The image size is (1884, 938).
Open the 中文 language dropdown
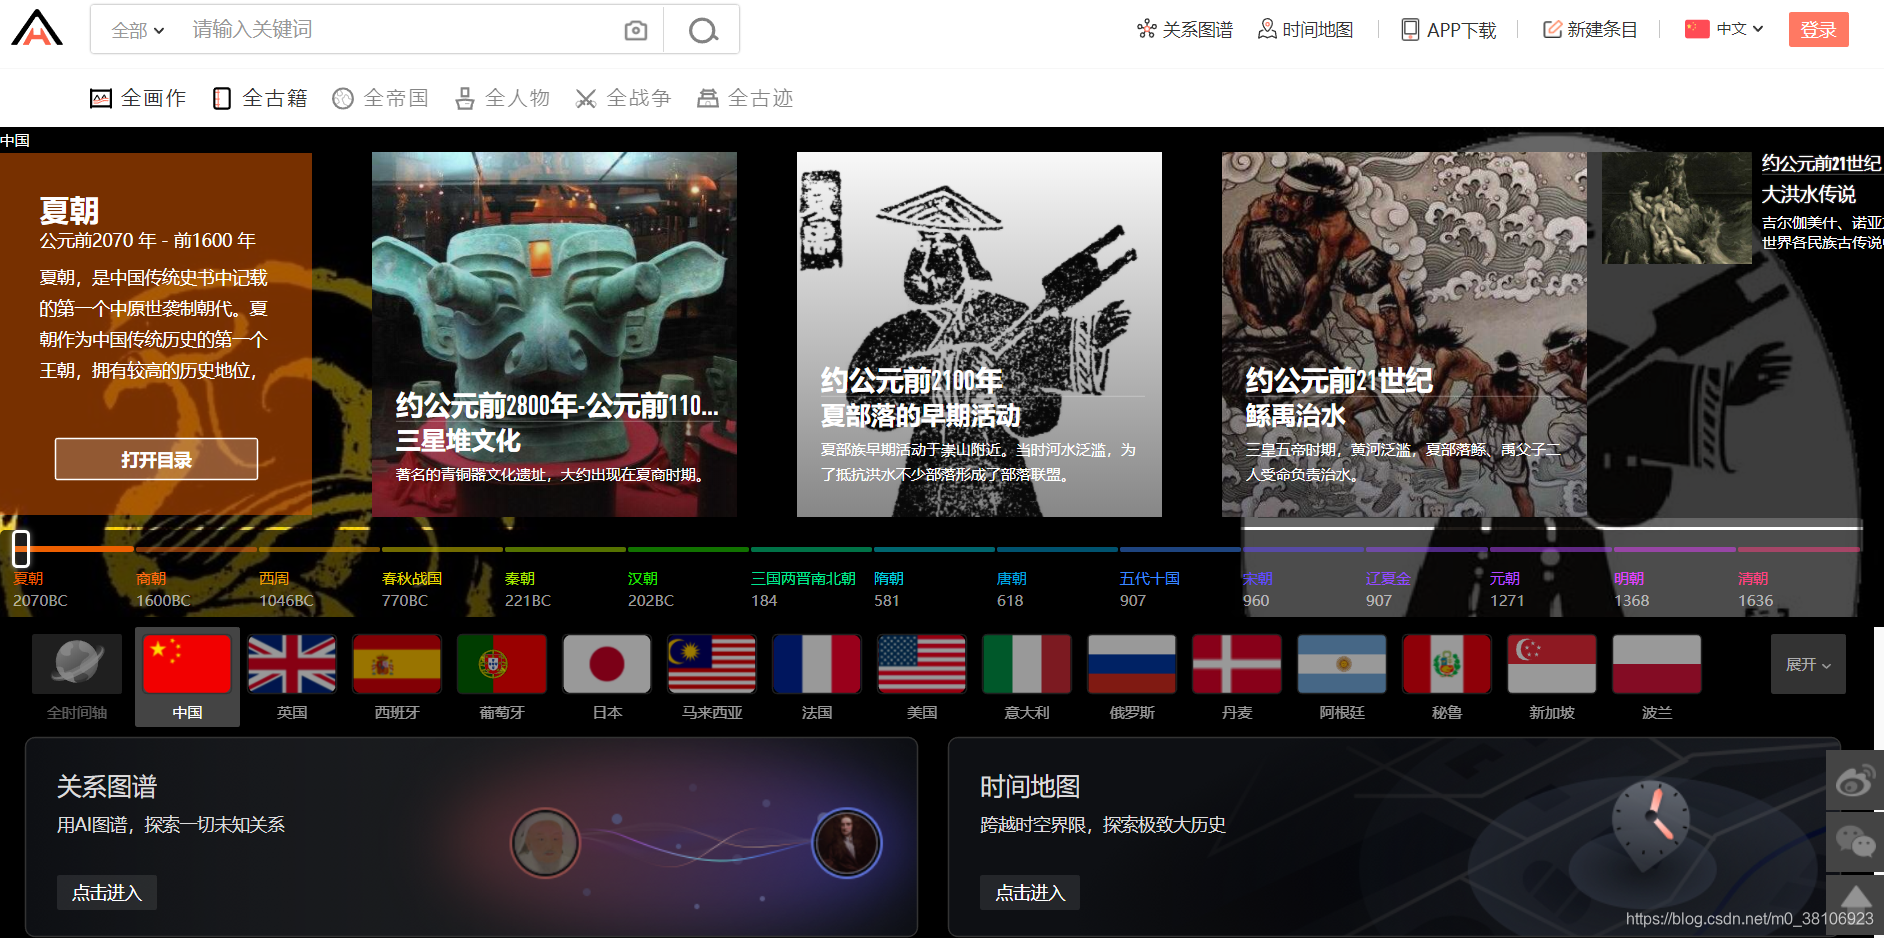click(1724, 29)
